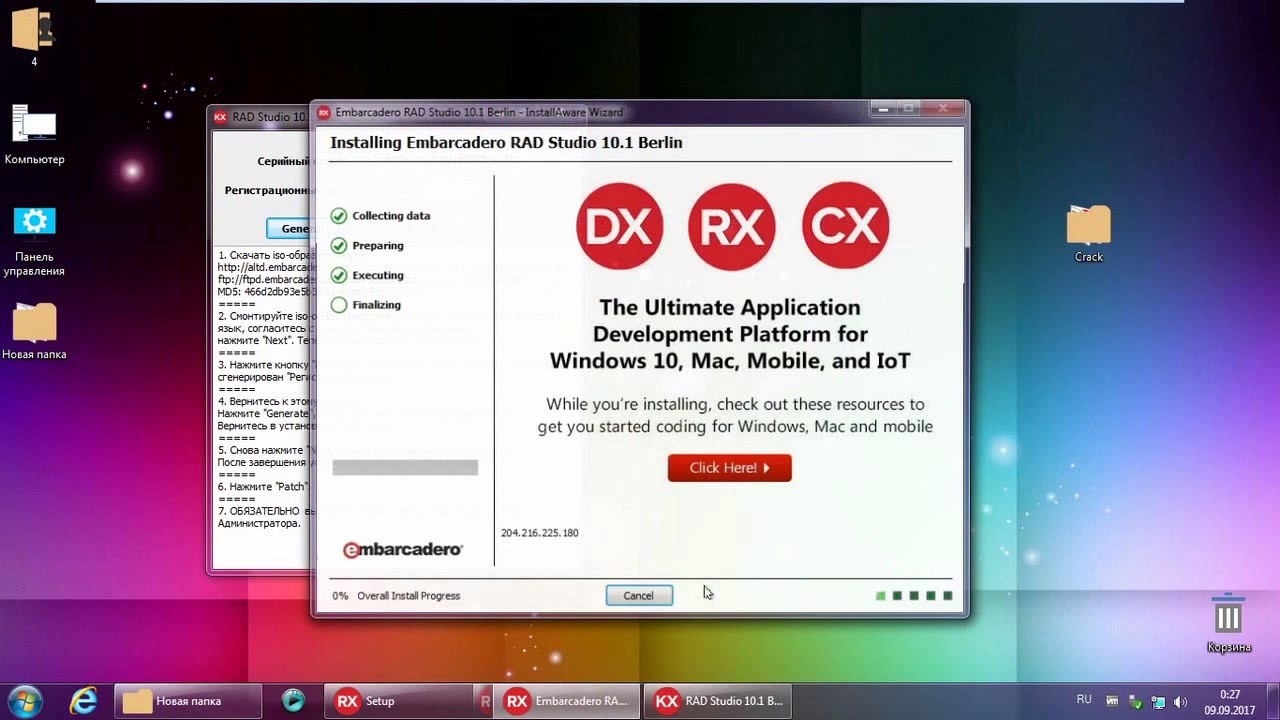1280x720 pixels.
Task: Click step 6 Нажмите "Patch" text in keygen
Action: click(x=263, y=487)
